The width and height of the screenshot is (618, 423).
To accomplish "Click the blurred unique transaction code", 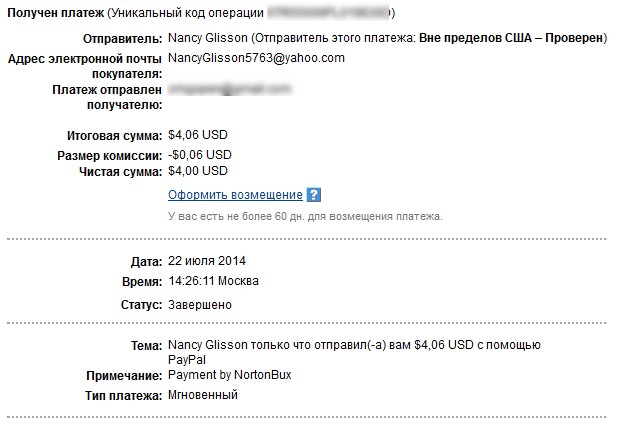I will click(328, 13).
